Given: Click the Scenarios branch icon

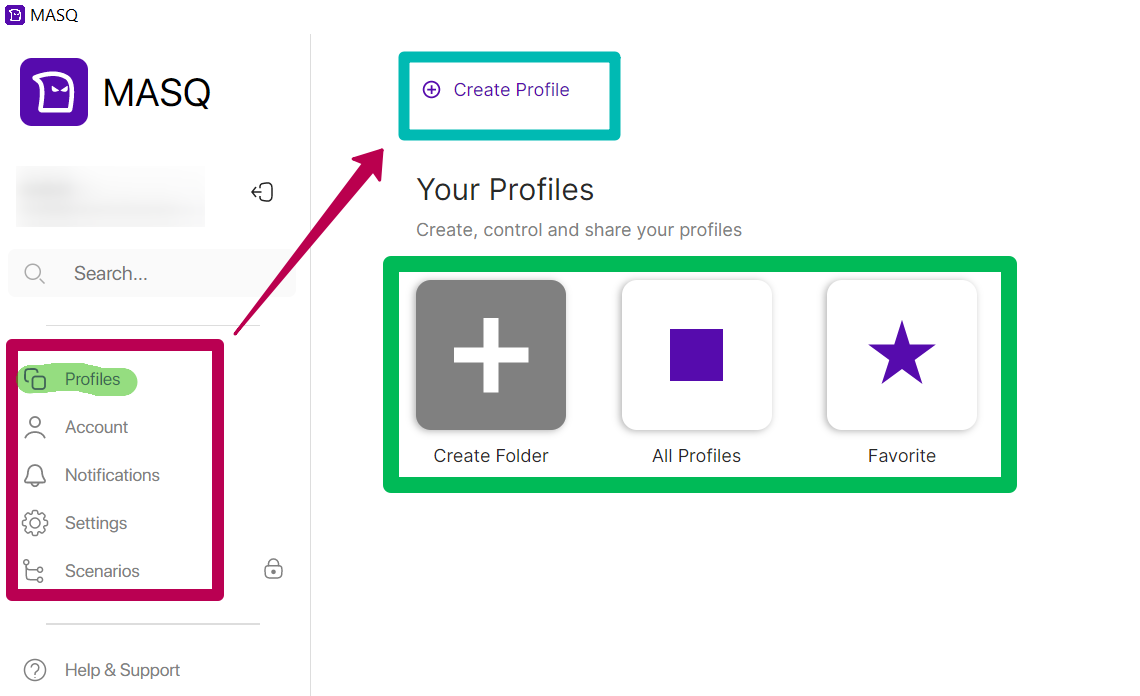Looking at the screenshot, I should click(33, 571).
